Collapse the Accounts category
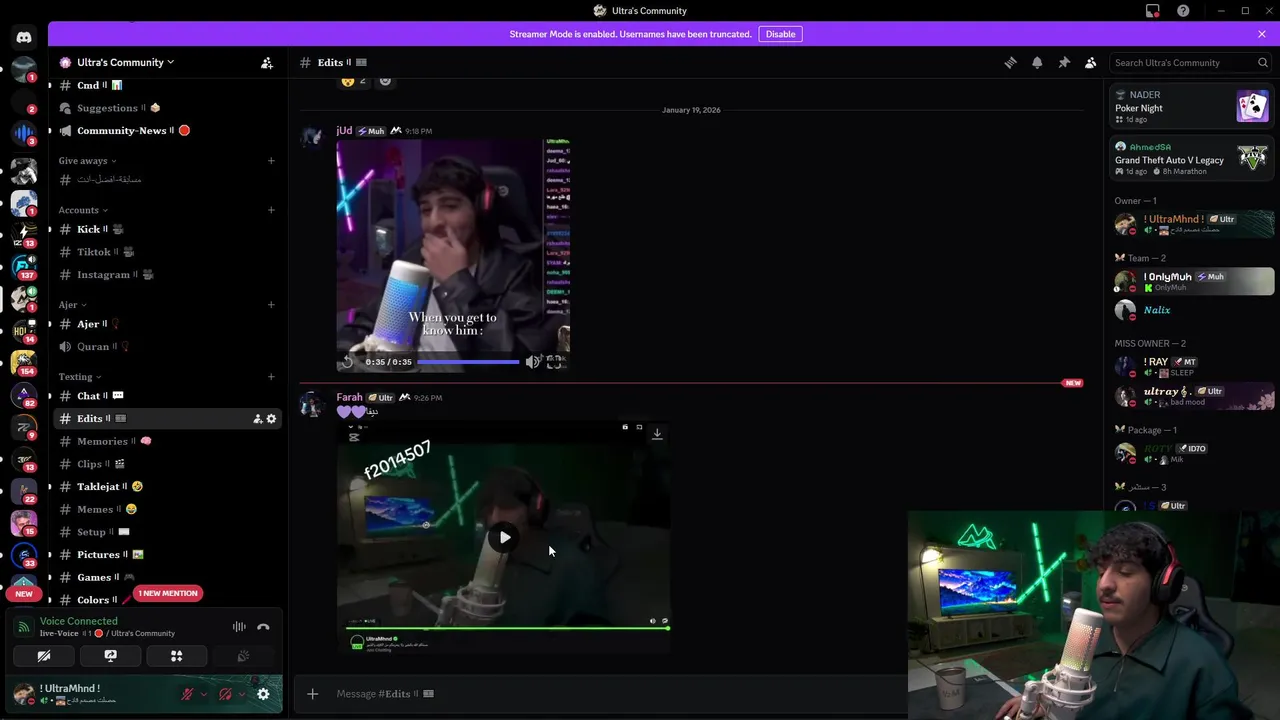Image resolution: width=1280 pixels, height=720 pixels. click(x=82, y=210)
